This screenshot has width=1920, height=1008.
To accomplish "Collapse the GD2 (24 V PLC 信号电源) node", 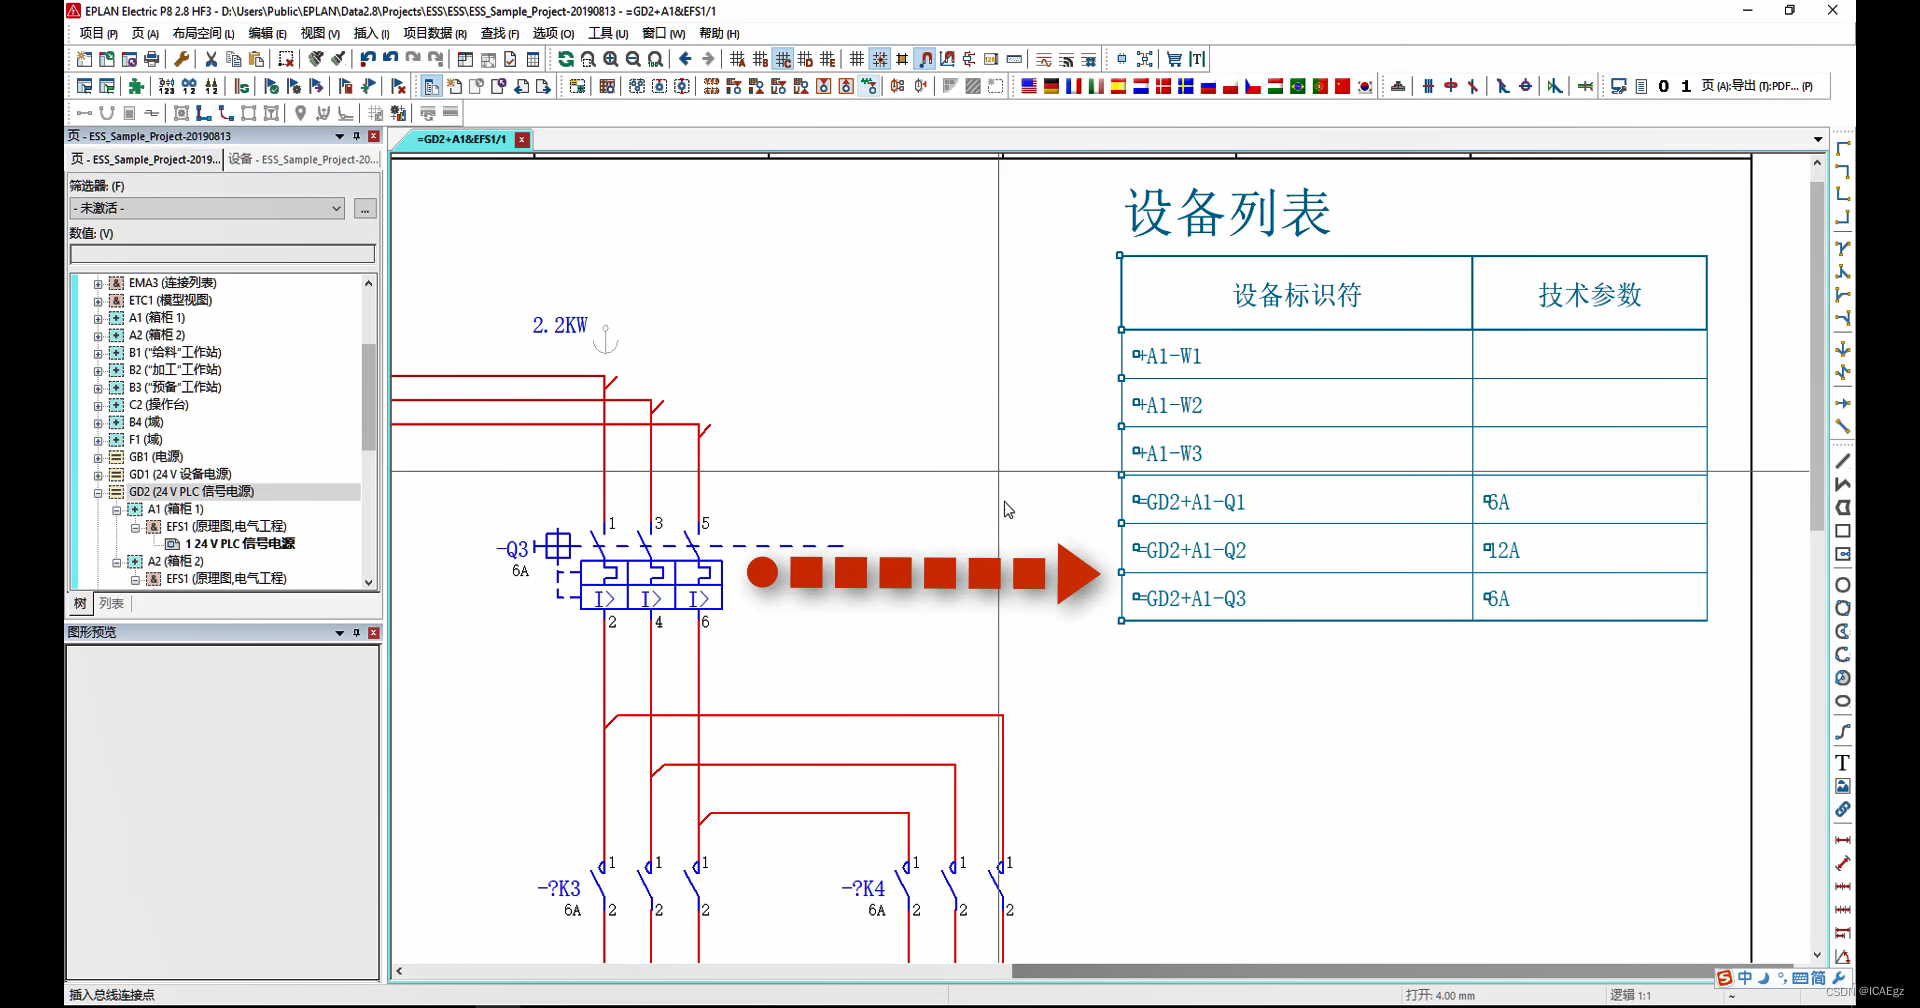I will click(98, 492).
